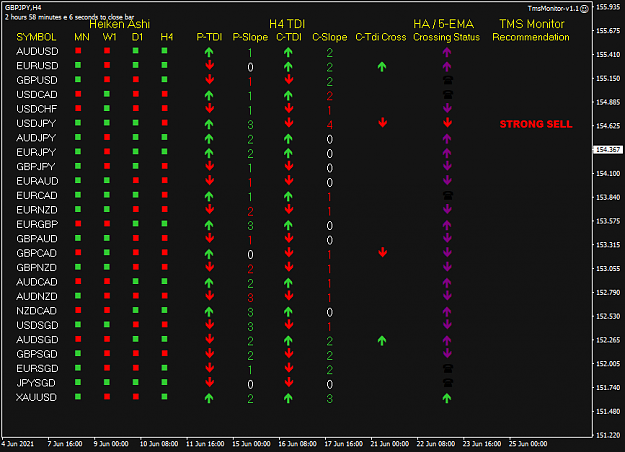Click the JPYSGD D1 green Heiken Ashi square
Viewport: 625px width, 452px height.
point(136,382)
